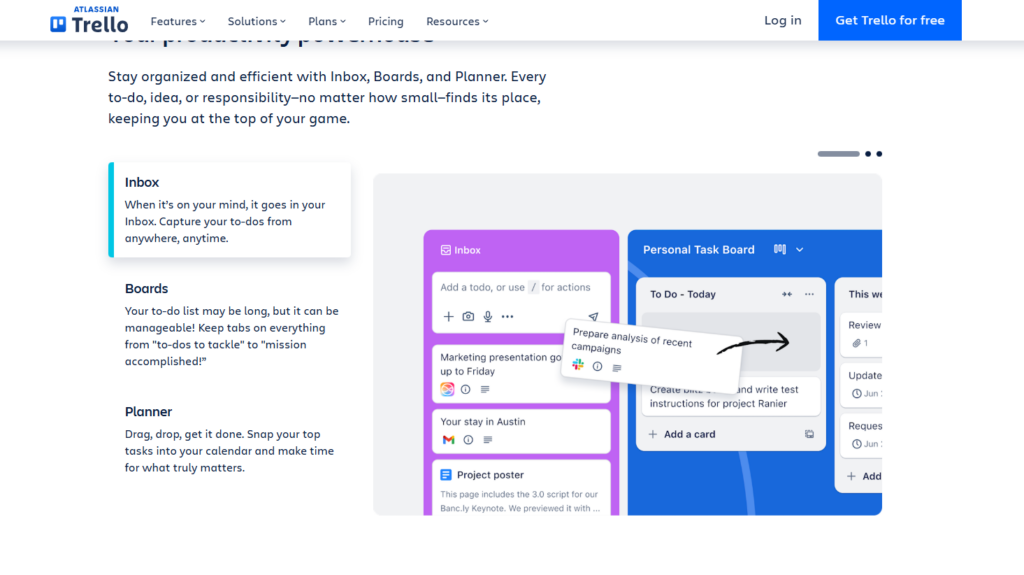Click the Gmail icon on Your stay in Austin
This screenshot has width=1024, height=575.
click(x=448, y=440)
